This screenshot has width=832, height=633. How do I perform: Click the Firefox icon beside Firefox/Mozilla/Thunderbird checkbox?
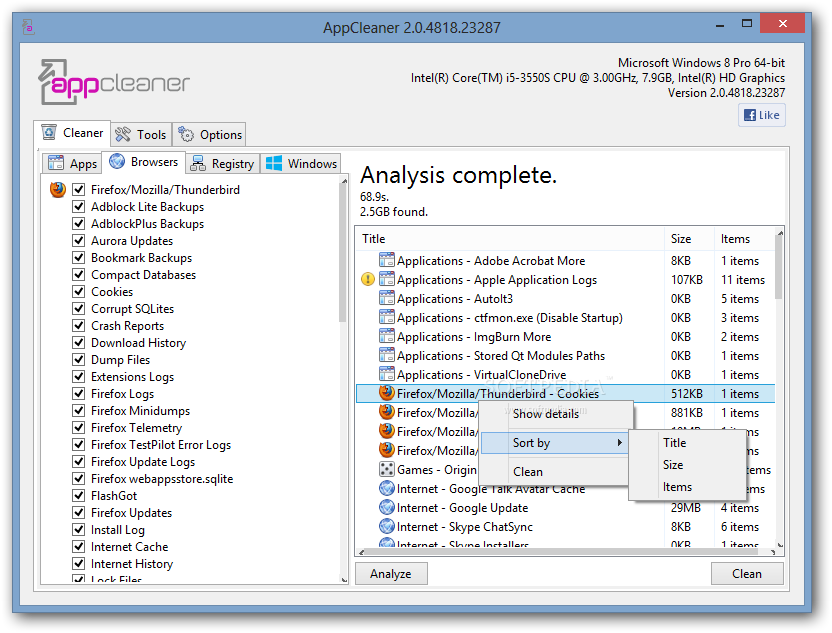pos(58,189)
